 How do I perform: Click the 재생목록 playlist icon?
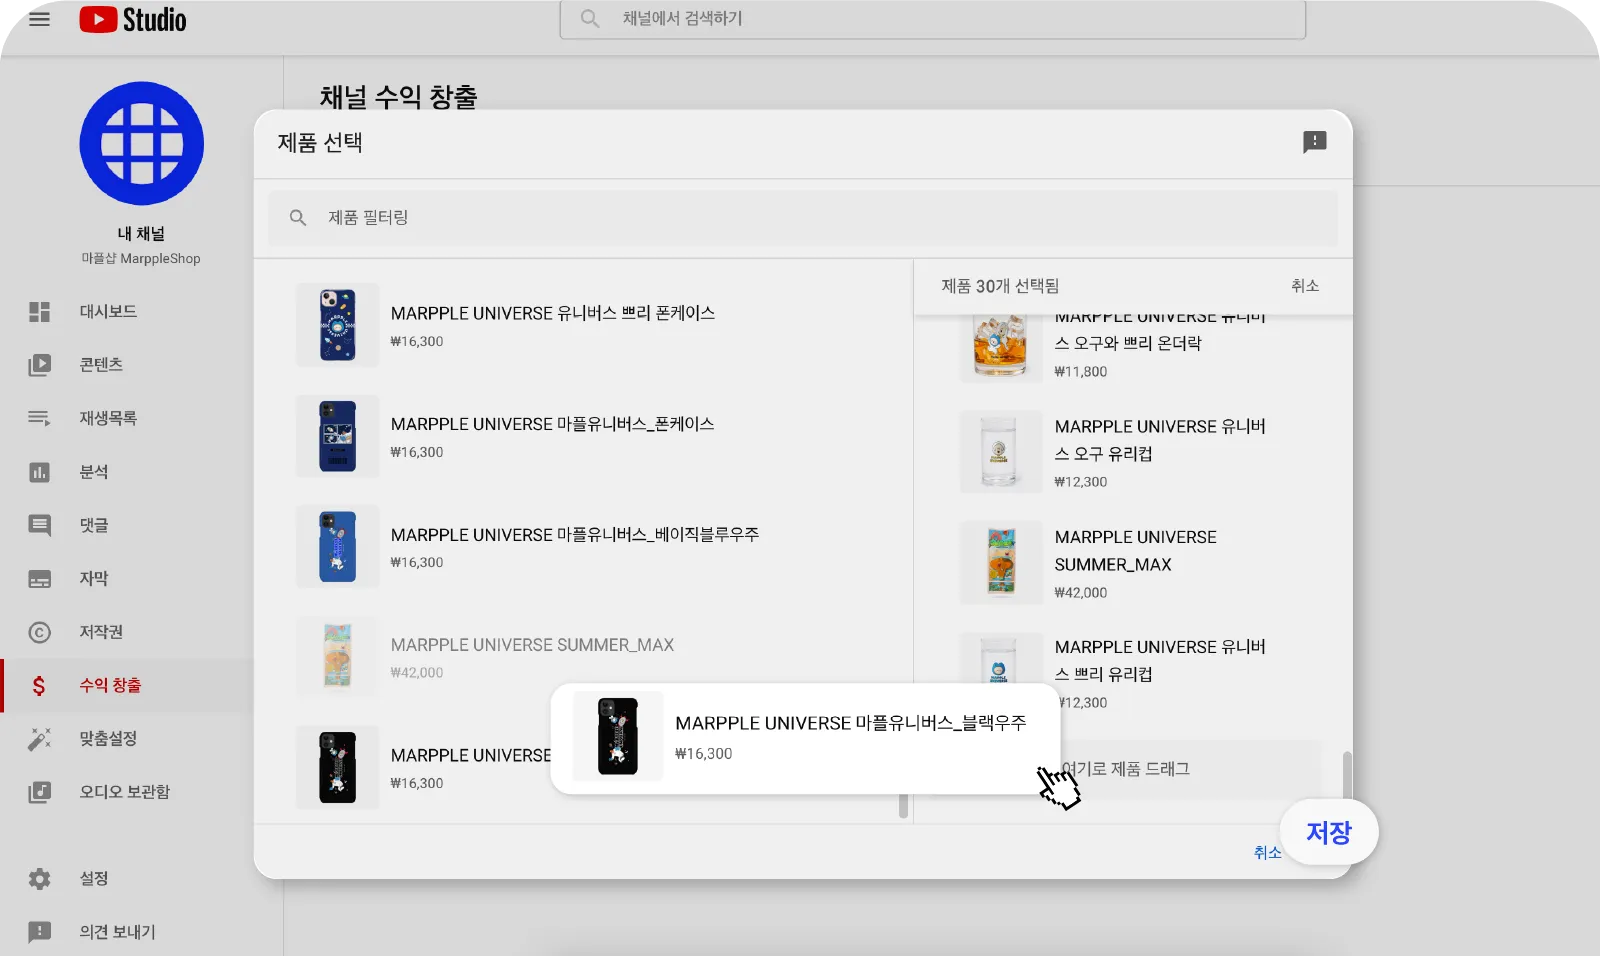(x=39, y=418)
